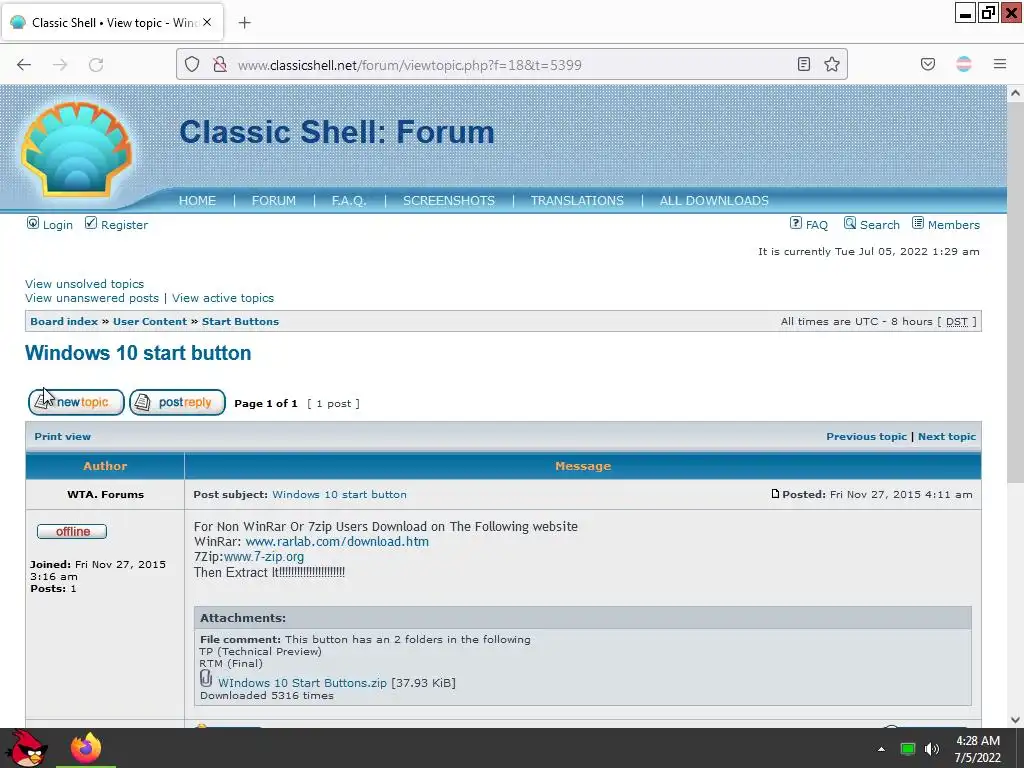Click the post icon beside Posted date
1024x768 pixels.
pos(775,494)
